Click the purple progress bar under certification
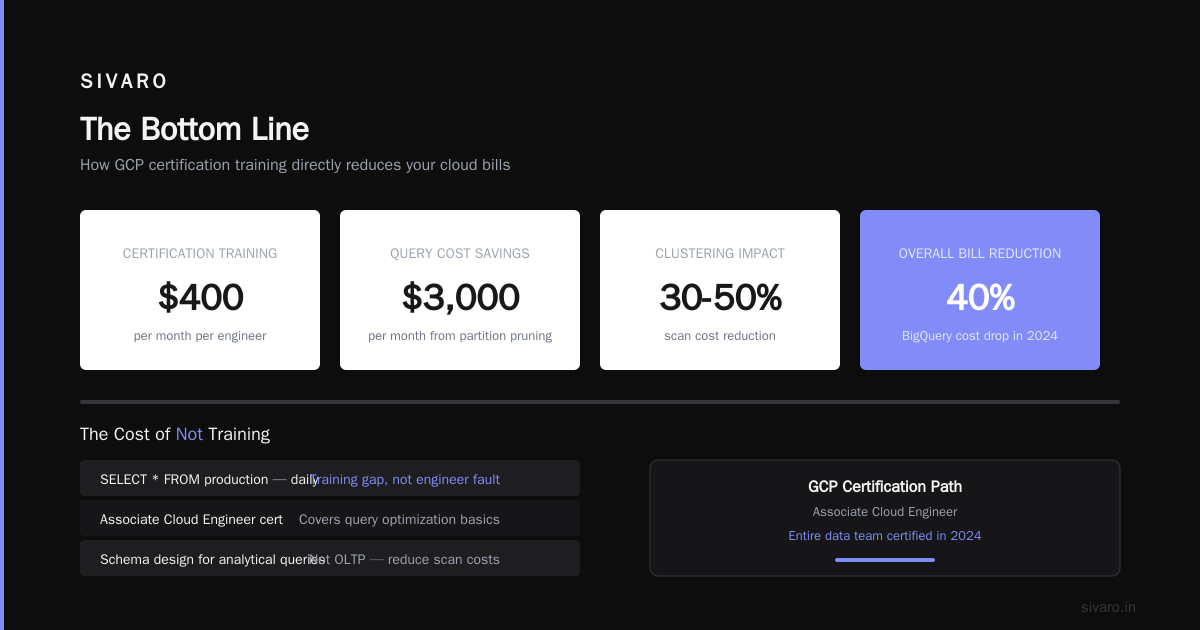 pyautogui.click(x=885, y=560)
